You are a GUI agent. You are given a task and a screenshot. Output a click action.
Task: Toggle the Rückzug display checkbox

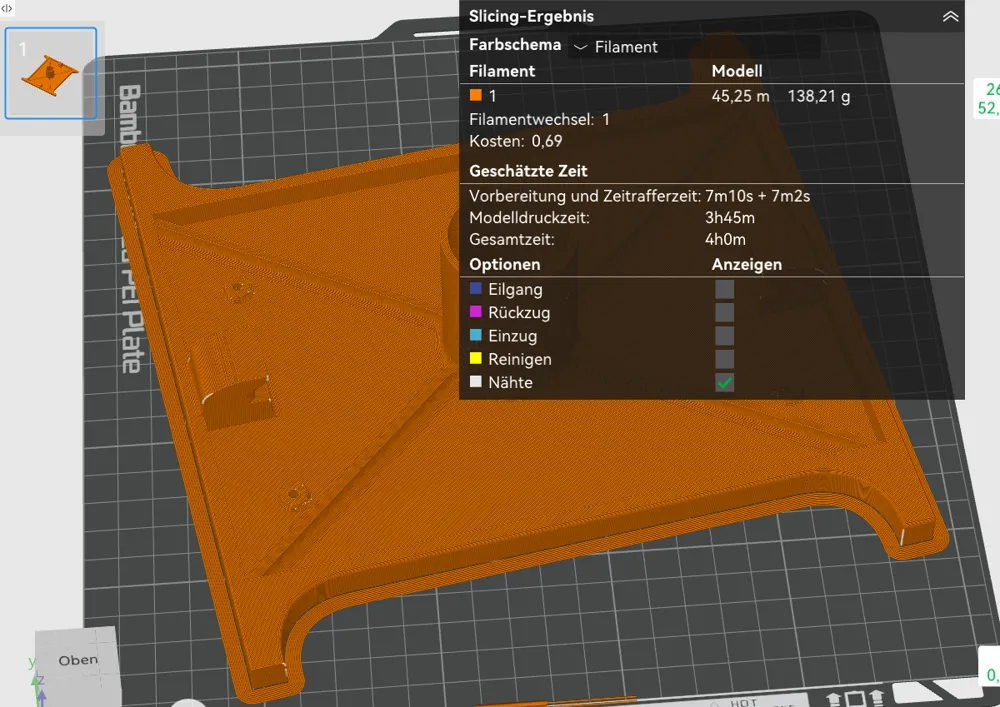(x=724, y=312)
